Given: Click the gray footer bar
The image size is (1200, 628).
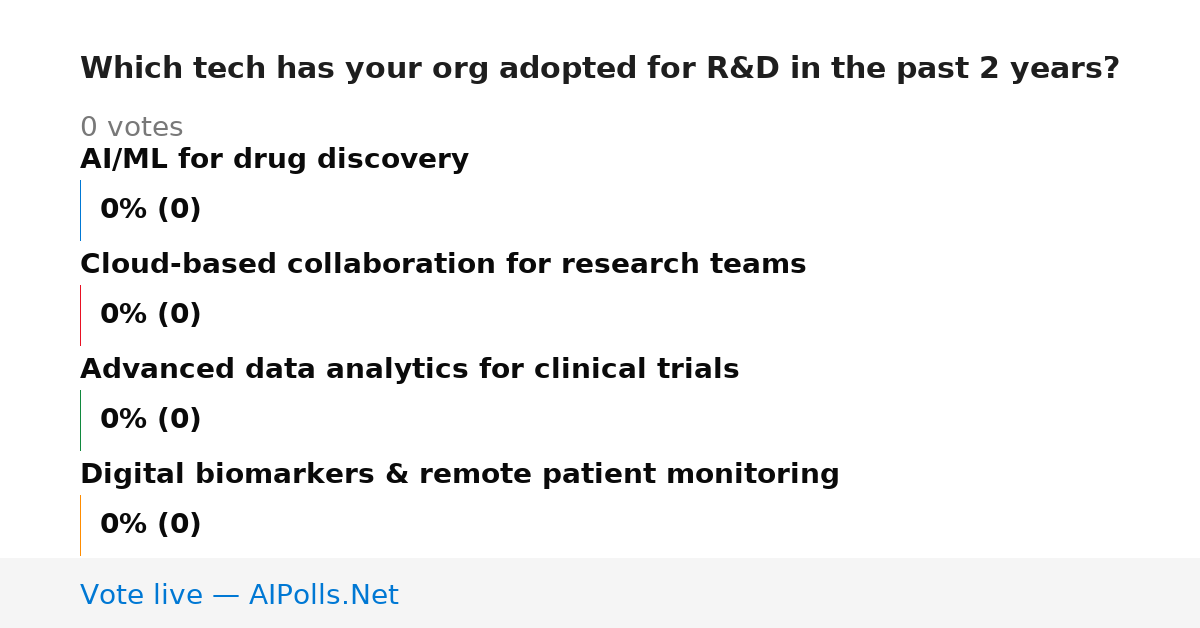Looking at the screenshot, I should 600,593.
